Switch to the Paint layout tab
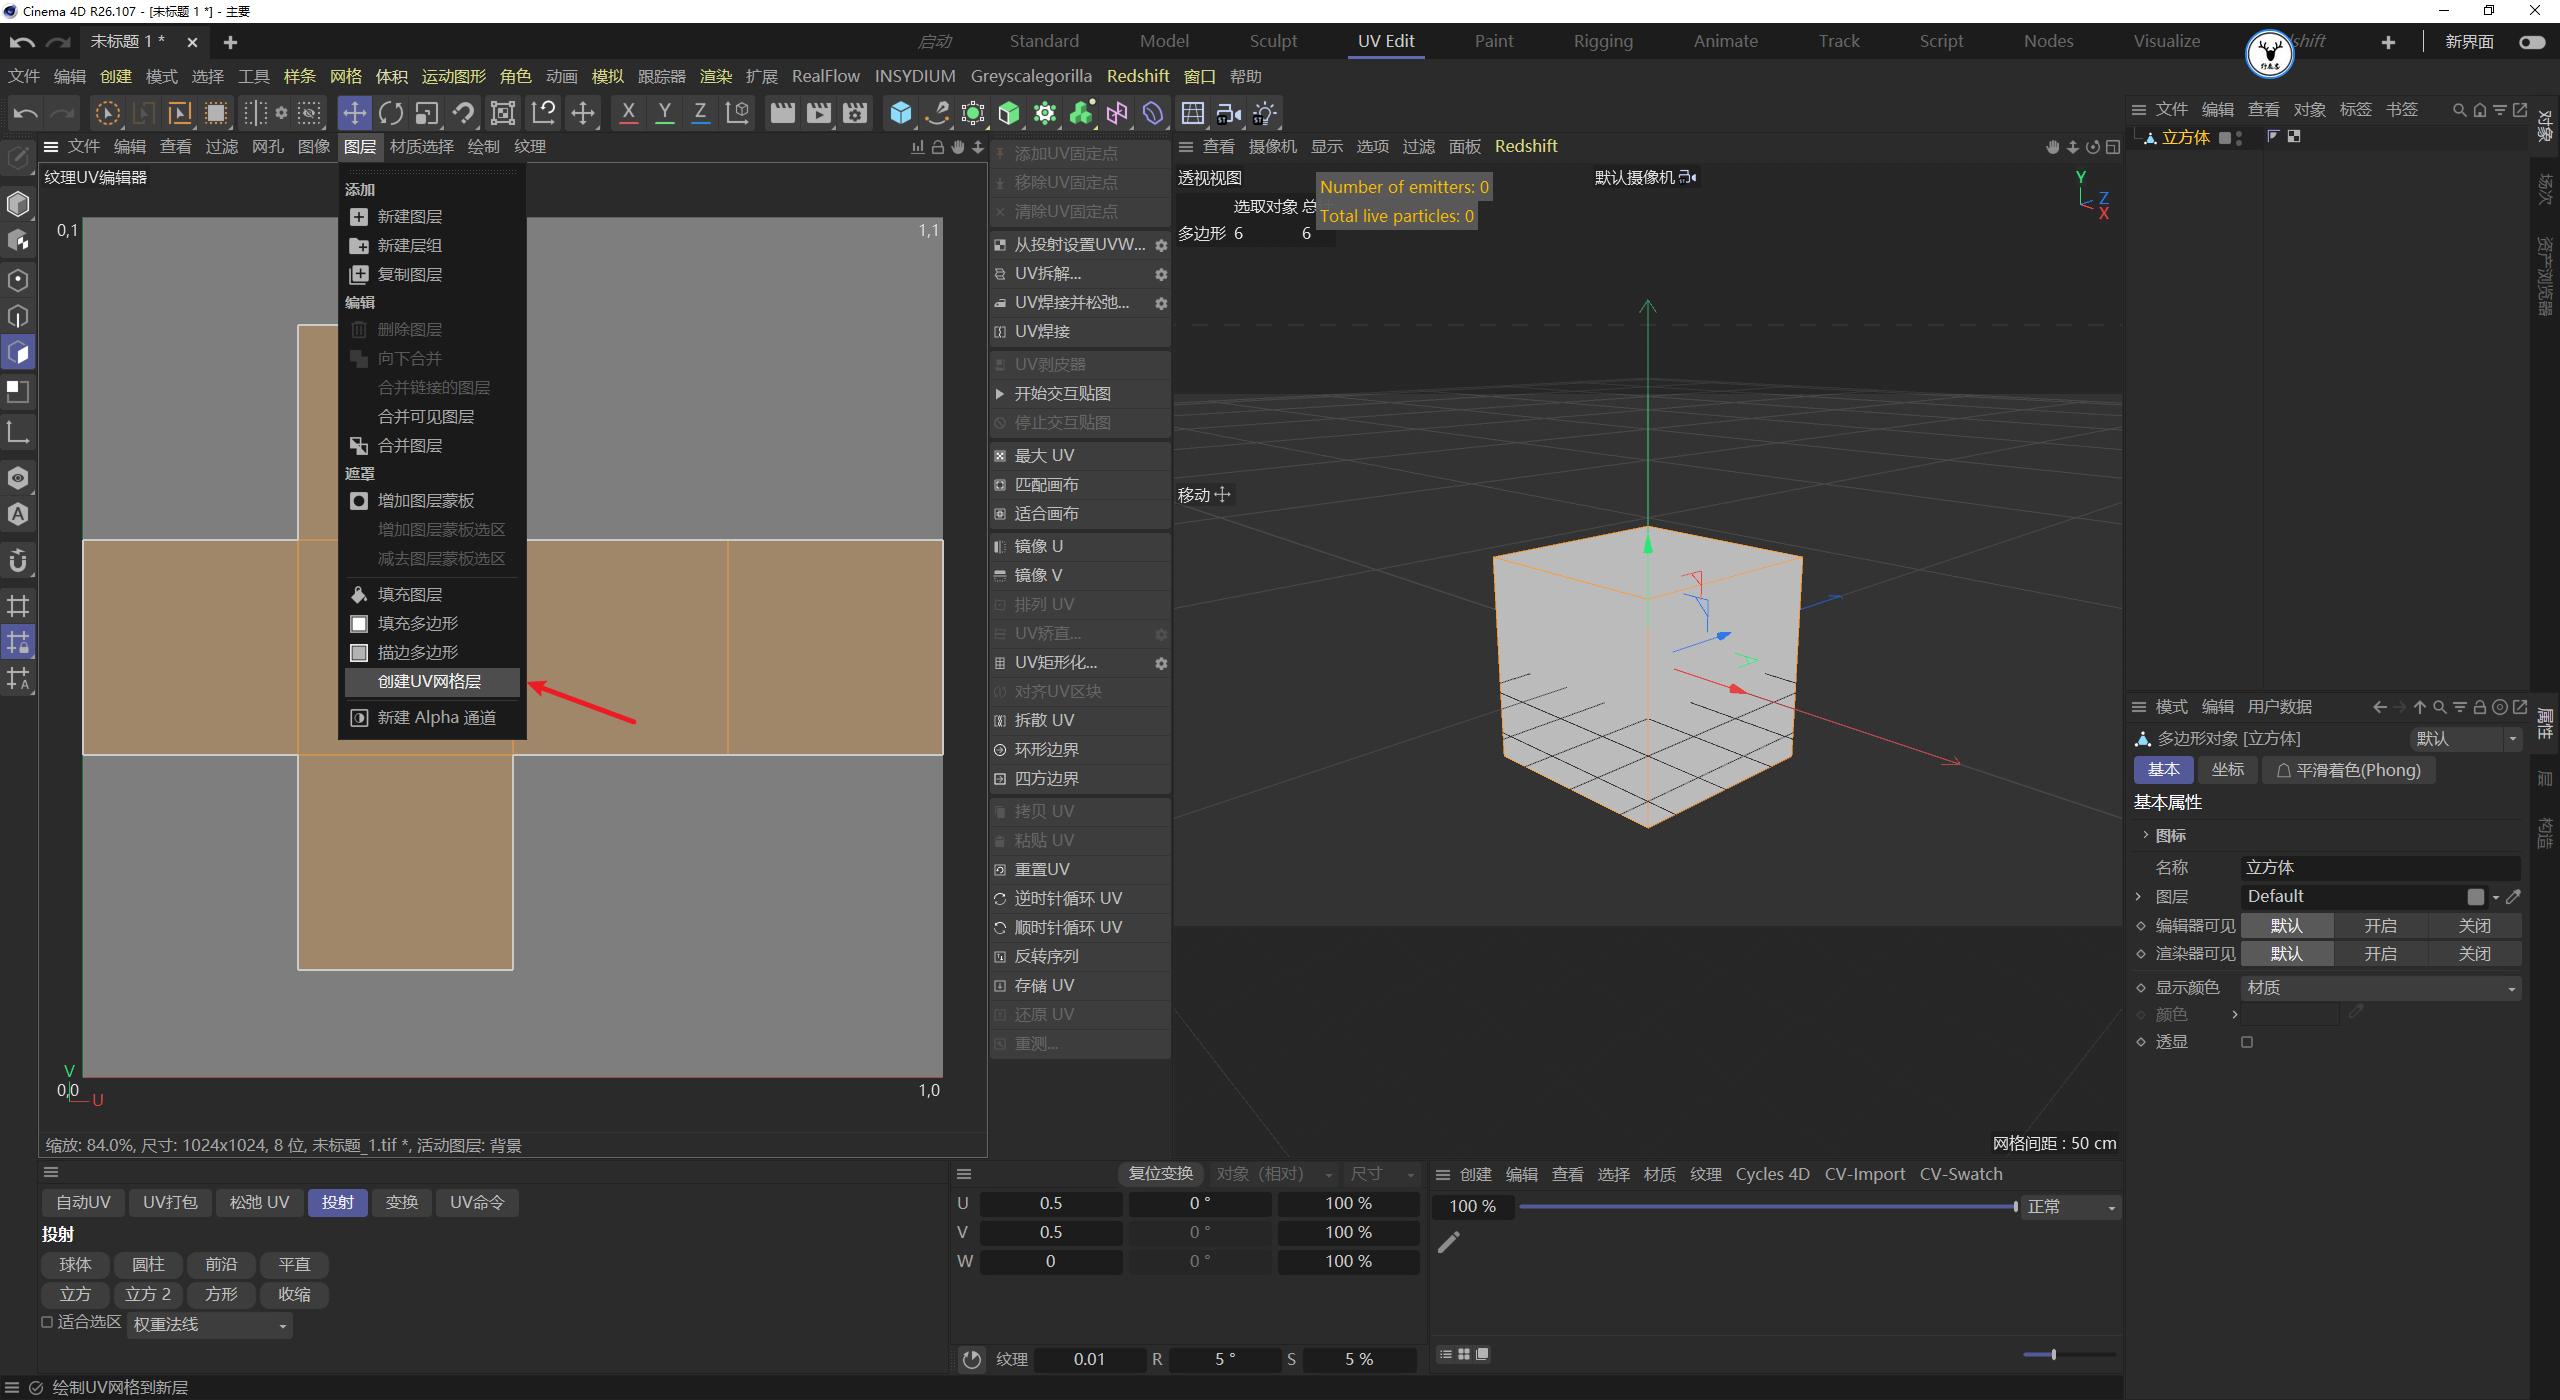 pyautogui.click(x=1493, y=41)
